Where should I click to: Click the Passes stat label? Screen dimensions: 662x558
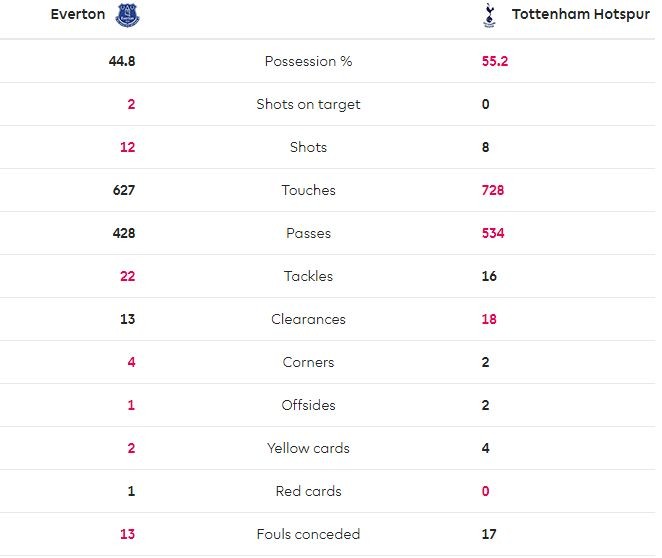tap(308, 233)
